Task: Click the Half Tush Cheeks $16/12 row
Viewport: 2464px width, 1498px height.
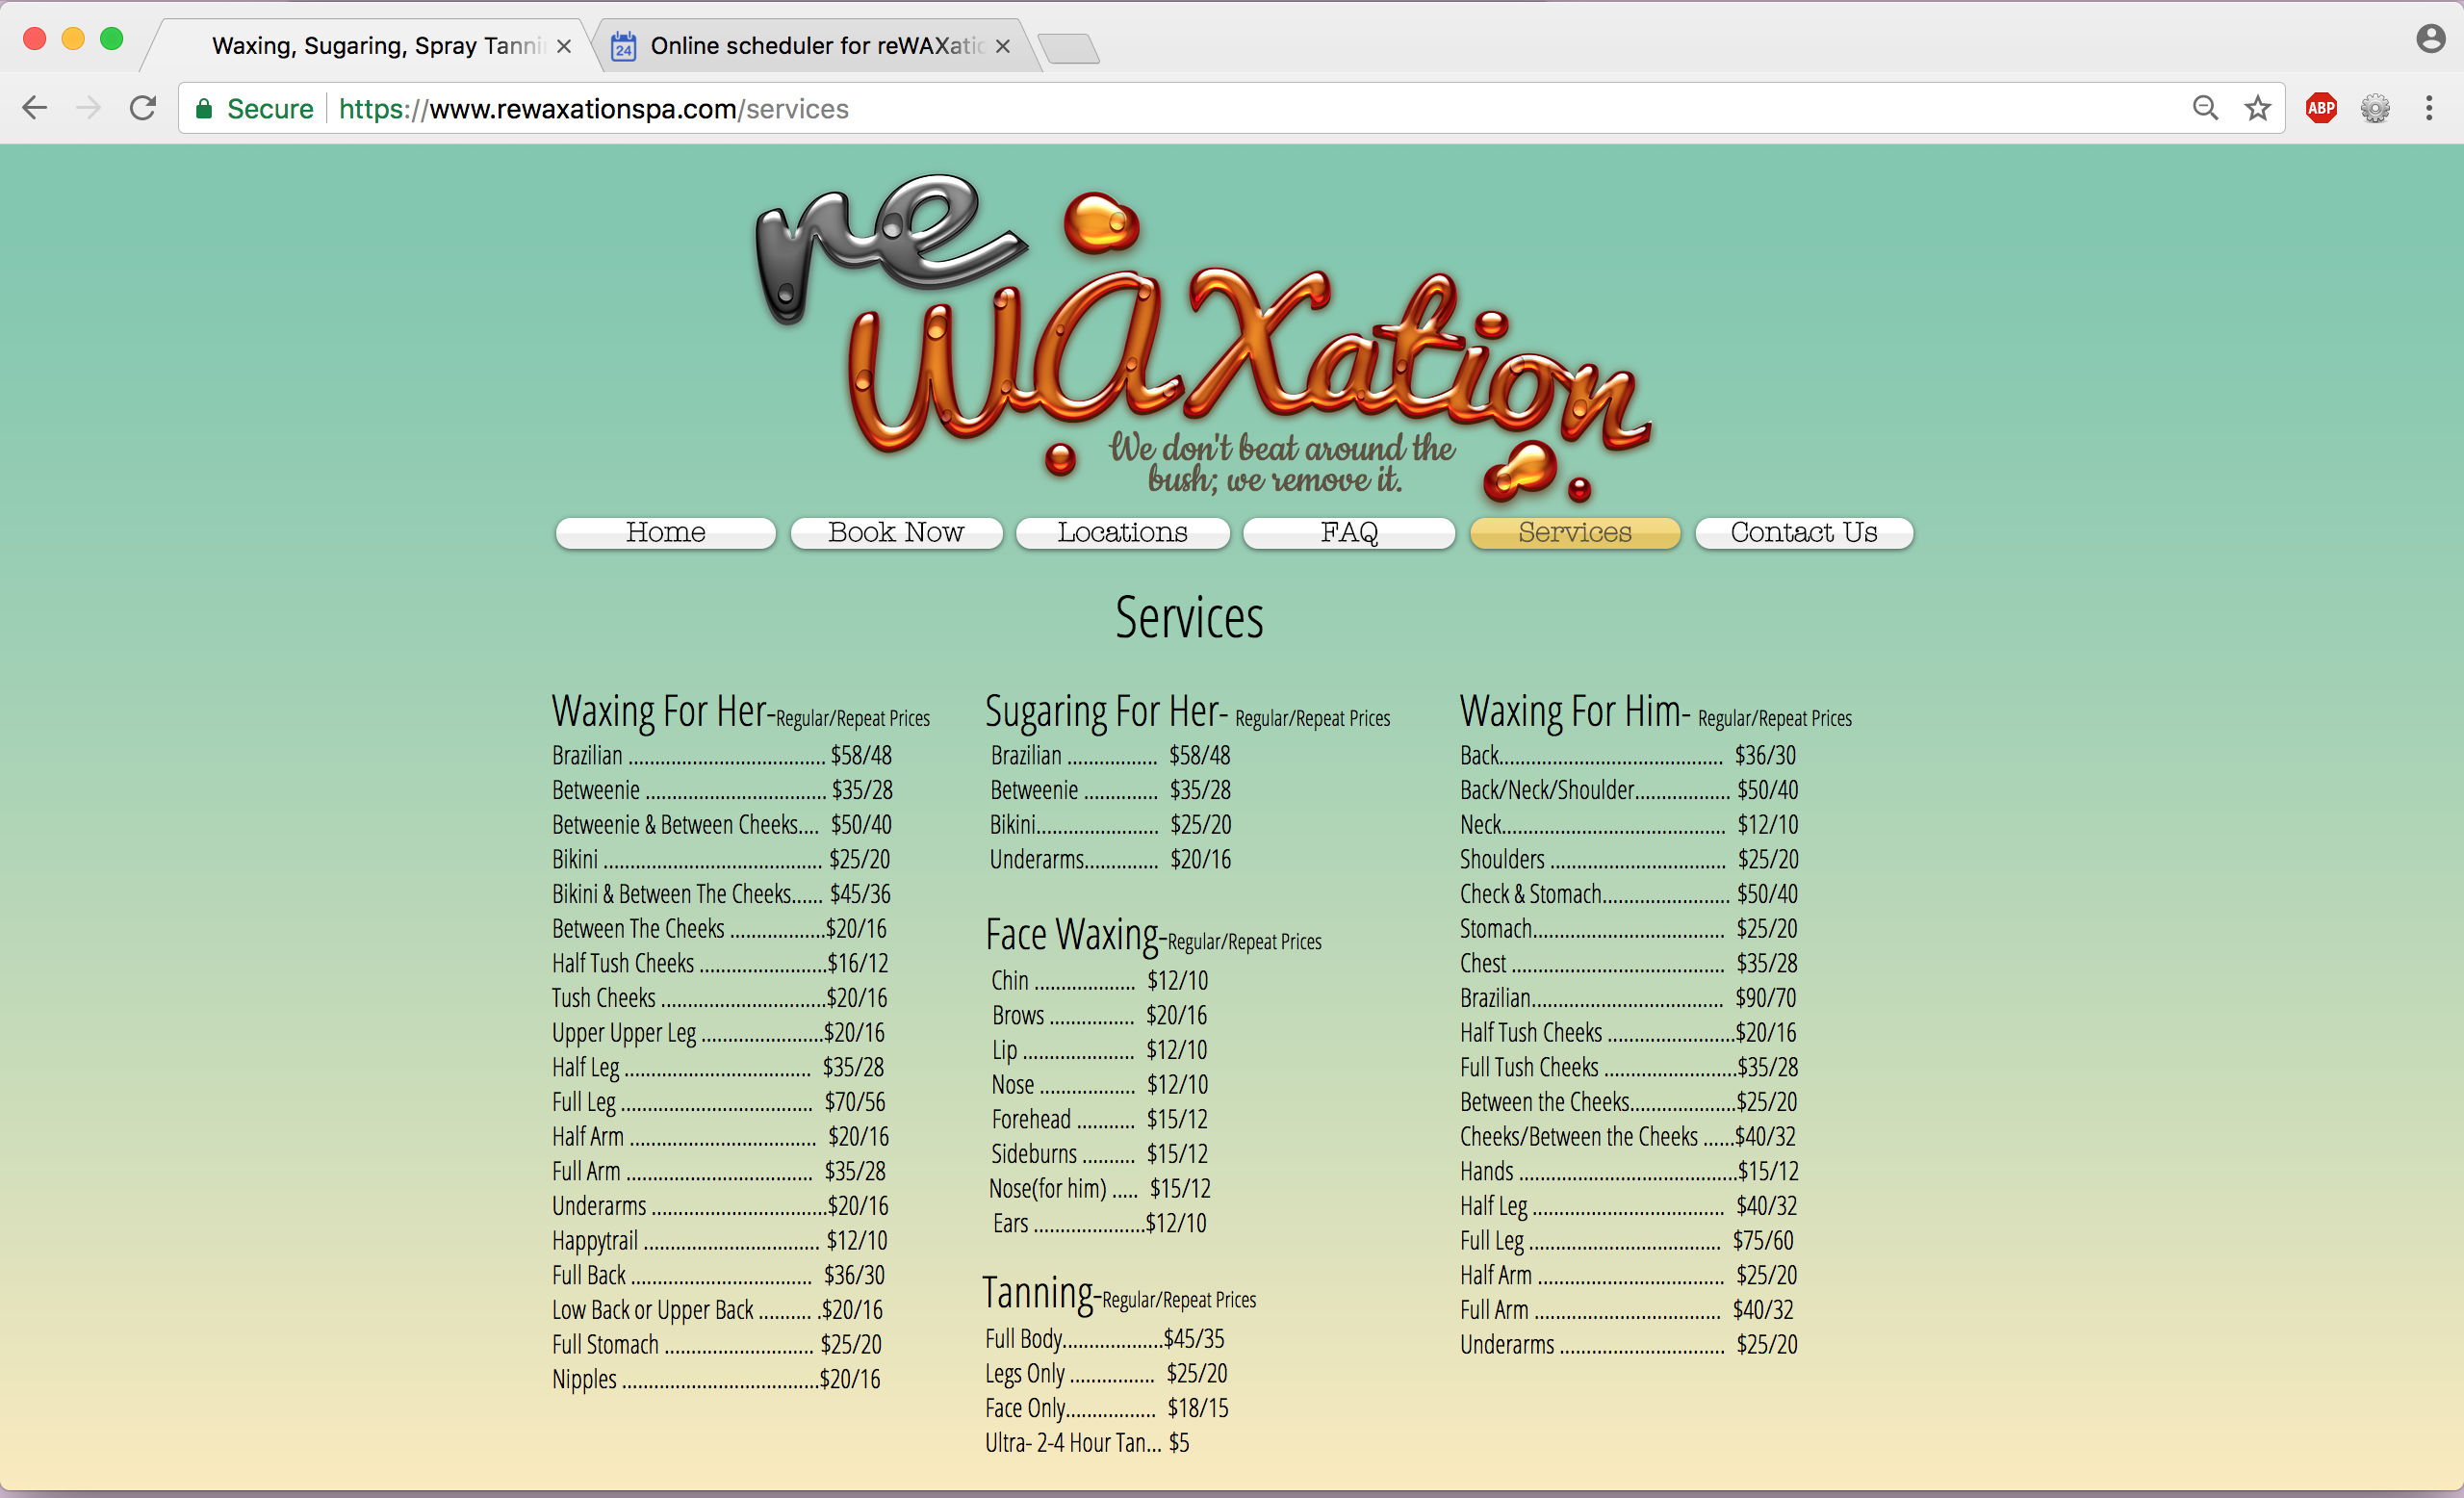Action: click(x=720, y=964)
